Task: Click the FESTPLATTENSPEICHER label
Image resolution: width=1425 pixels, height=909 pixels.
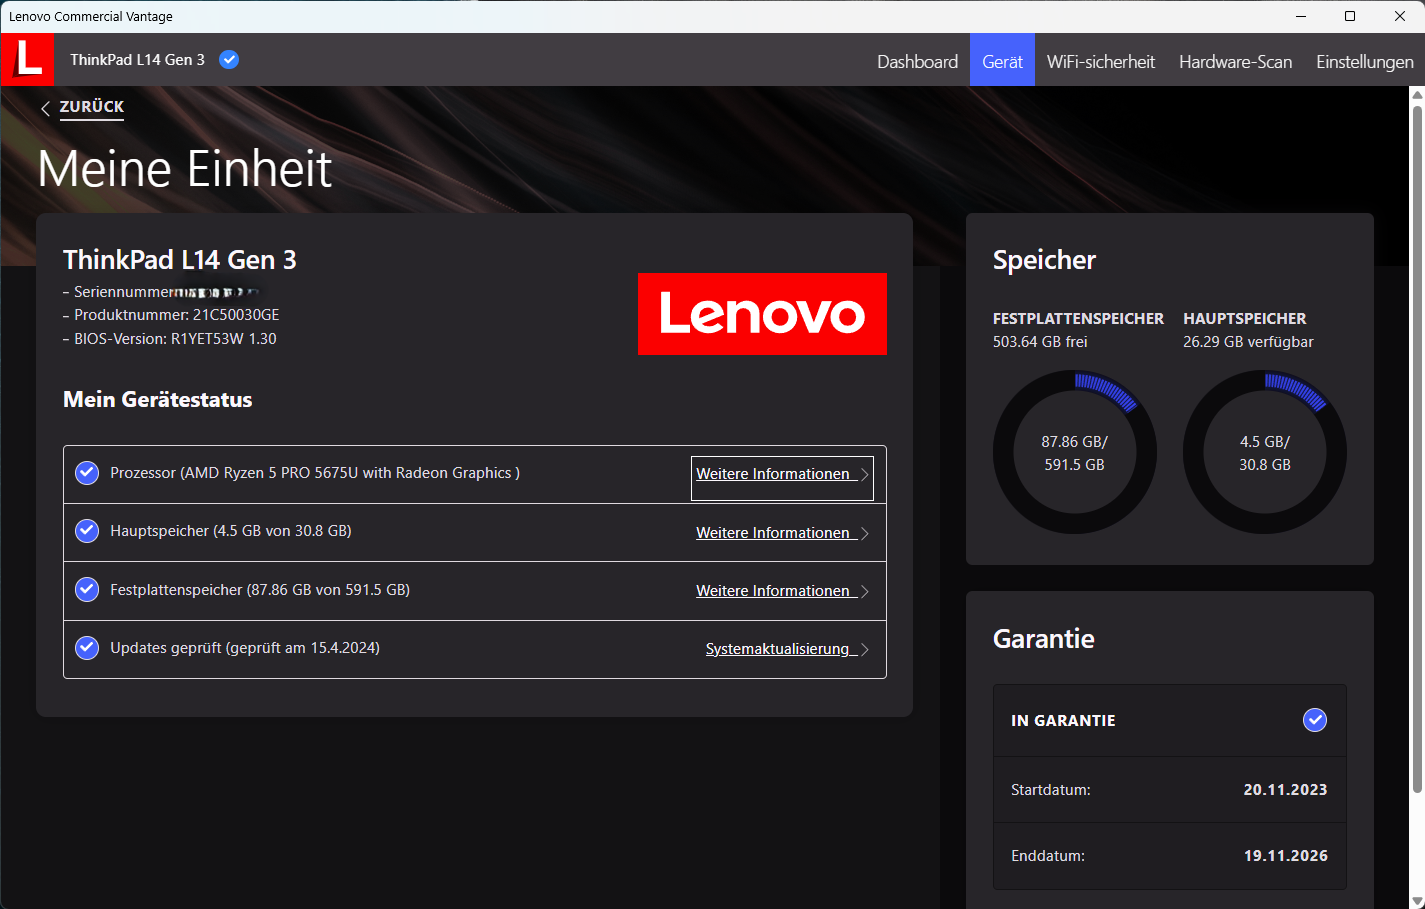Action: point(1078,319)
